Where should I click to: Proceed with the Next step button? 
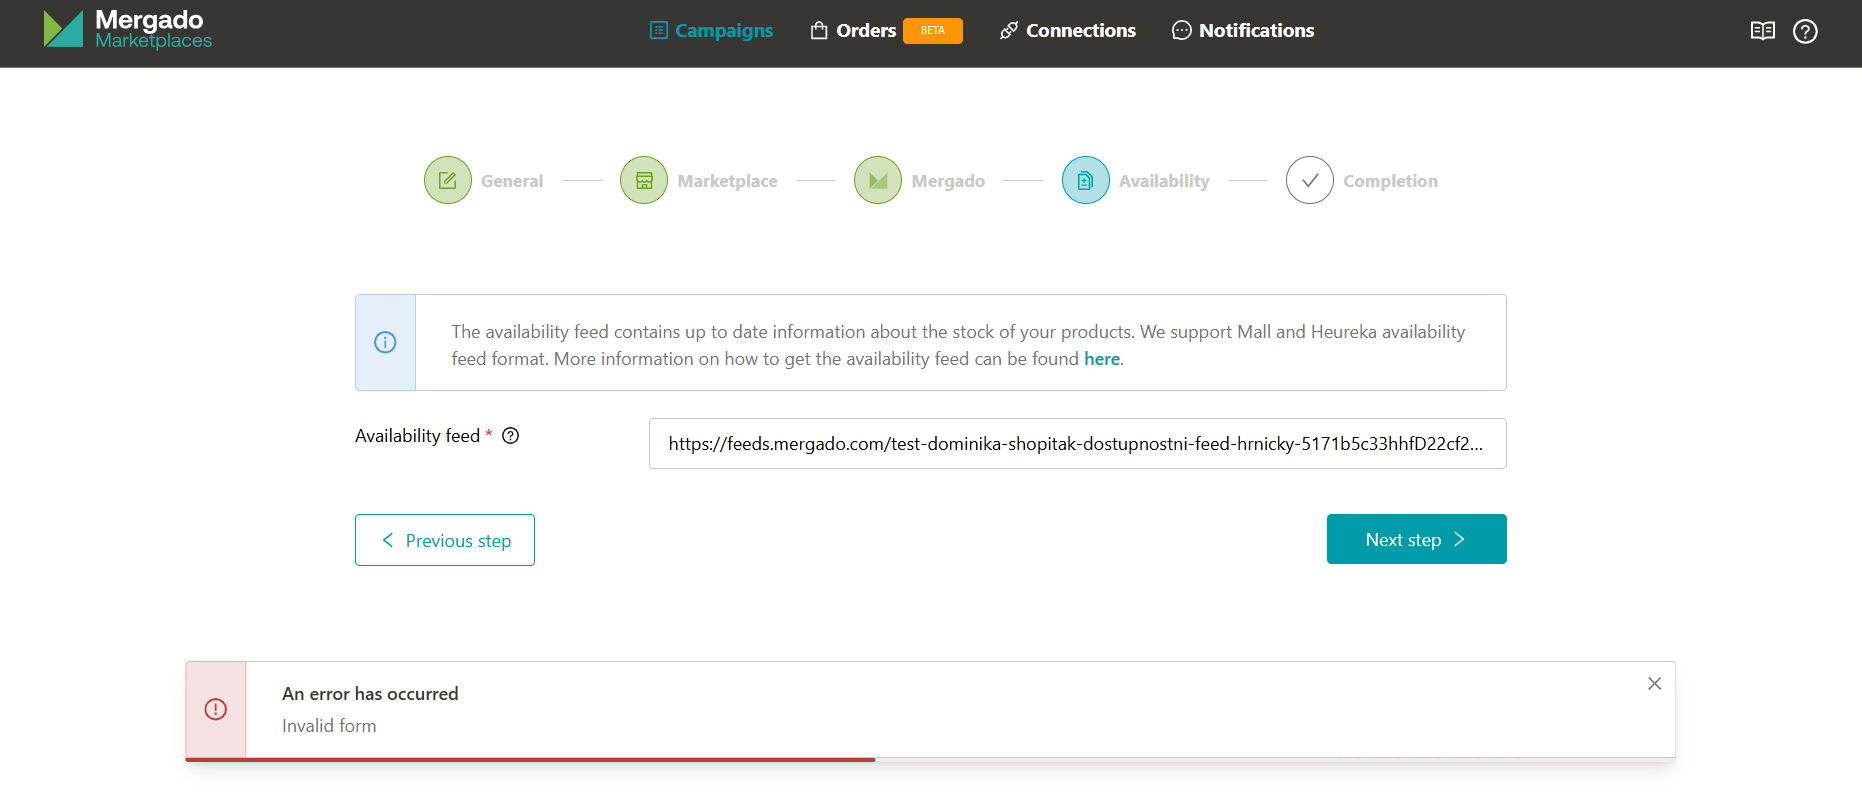1416,539
